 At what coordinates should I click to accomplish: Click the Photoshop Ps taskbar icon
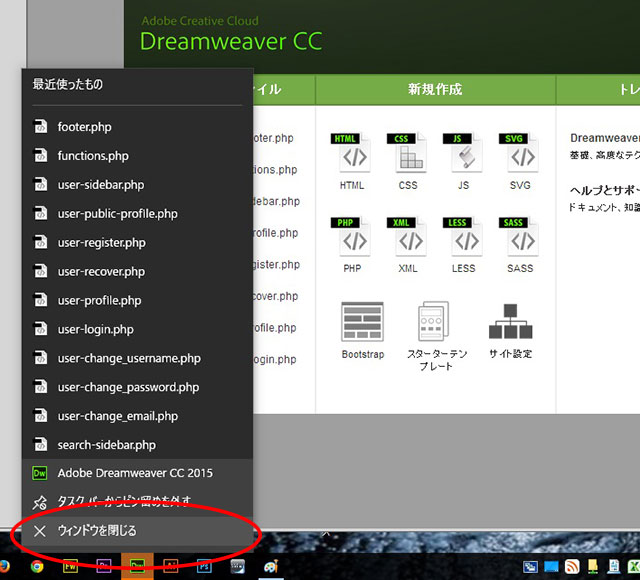click(204, 567)
